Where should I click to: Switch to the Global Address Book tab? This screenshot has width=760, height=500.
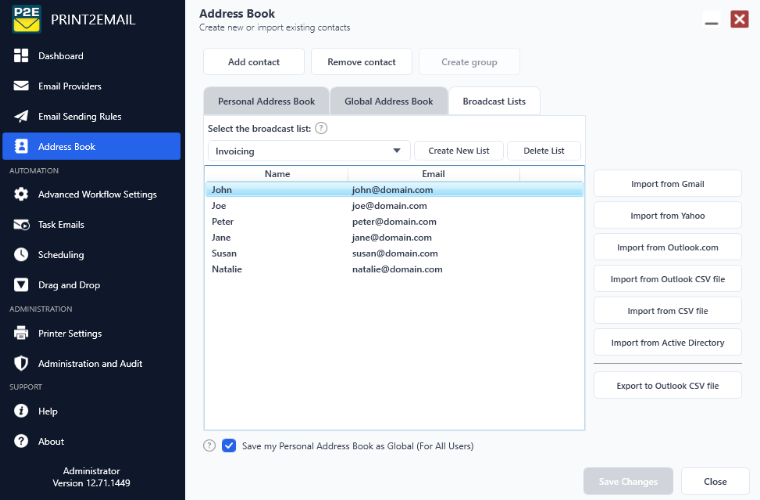click(x=389, y=101)
